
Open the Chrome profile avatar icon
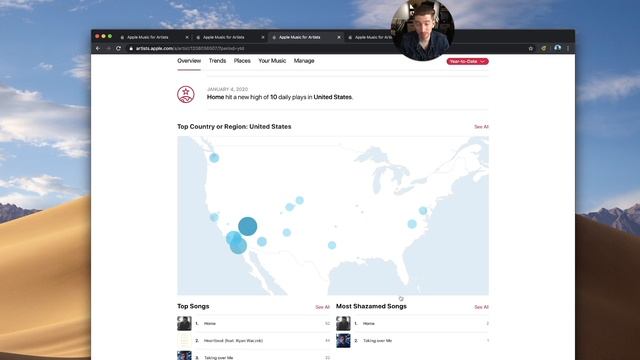coord(558,48)
